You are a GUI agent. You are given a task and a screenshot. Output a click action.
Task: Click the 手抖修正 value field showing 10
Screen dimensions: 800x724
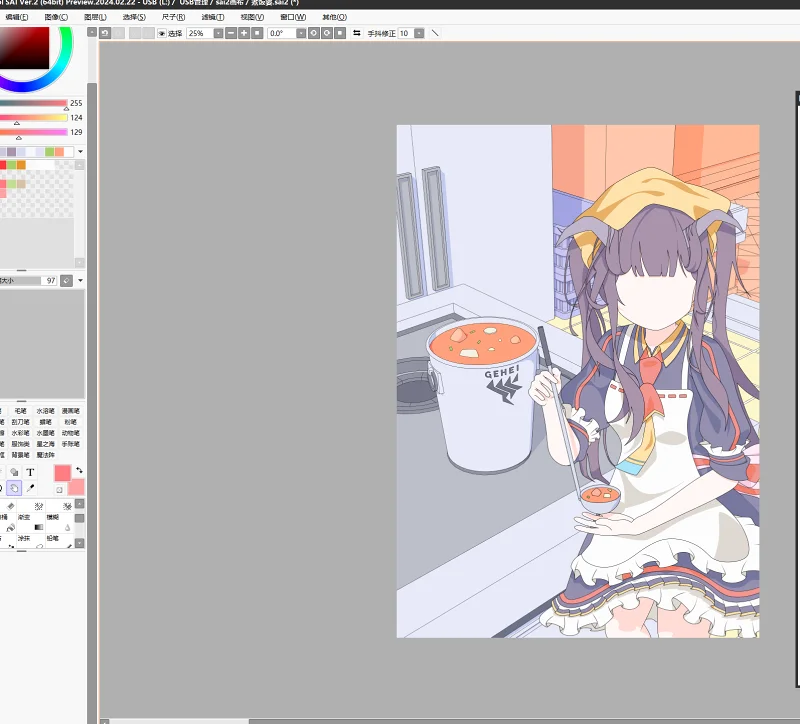click(x=406, y=33)
